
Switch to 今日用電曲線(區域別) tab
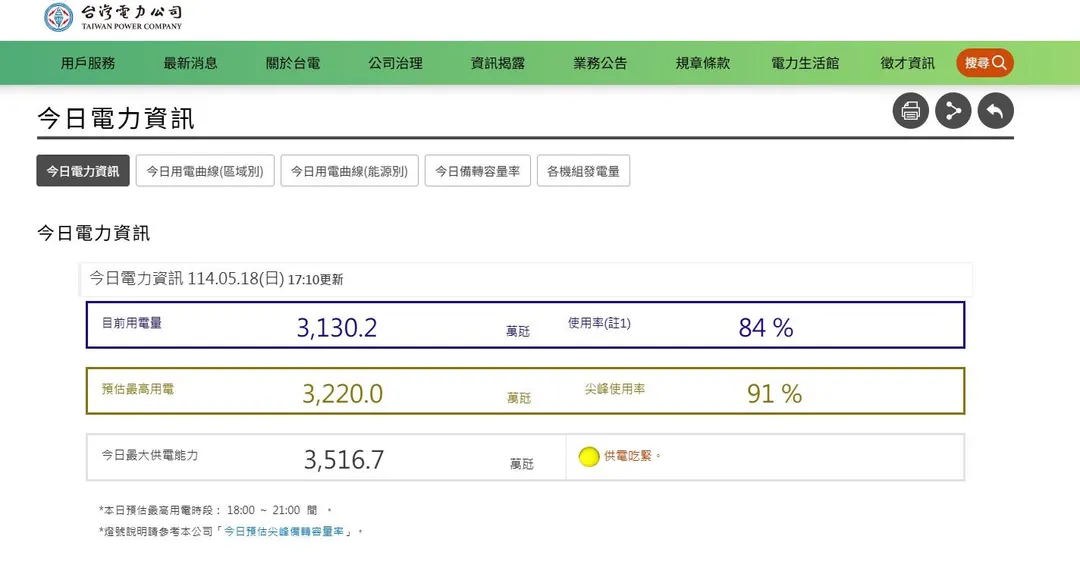coord(205,171)
